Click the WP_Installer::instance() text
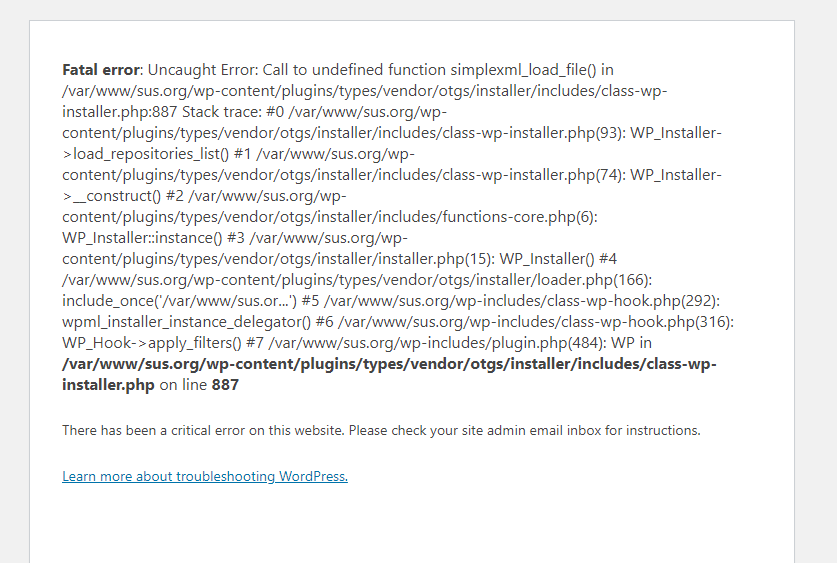The width and height of the screenshot is (837, 563). pyautogui.click(x=142, y=238)
